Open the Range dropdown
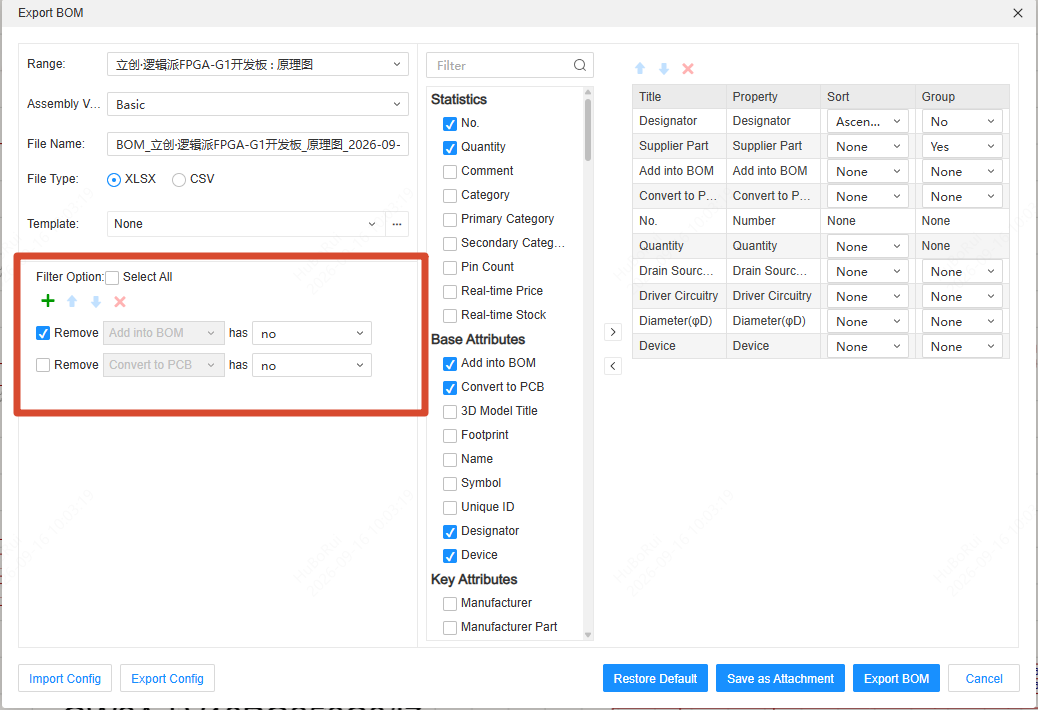 coord(258,64)
